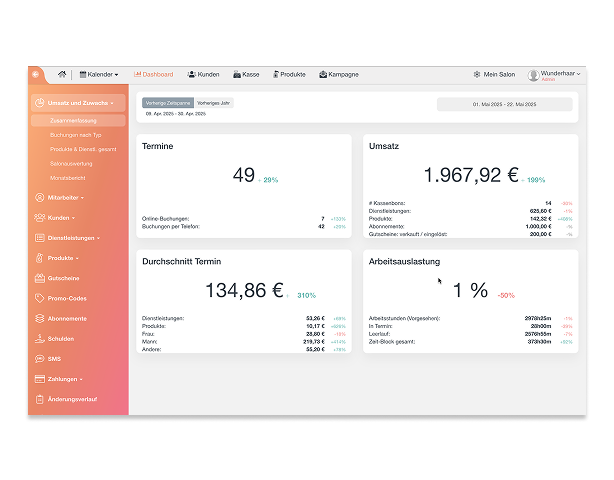Open Schulden in the sidebar
The width and height of the screenshot is (614, 480).
[x=61, y=339]
